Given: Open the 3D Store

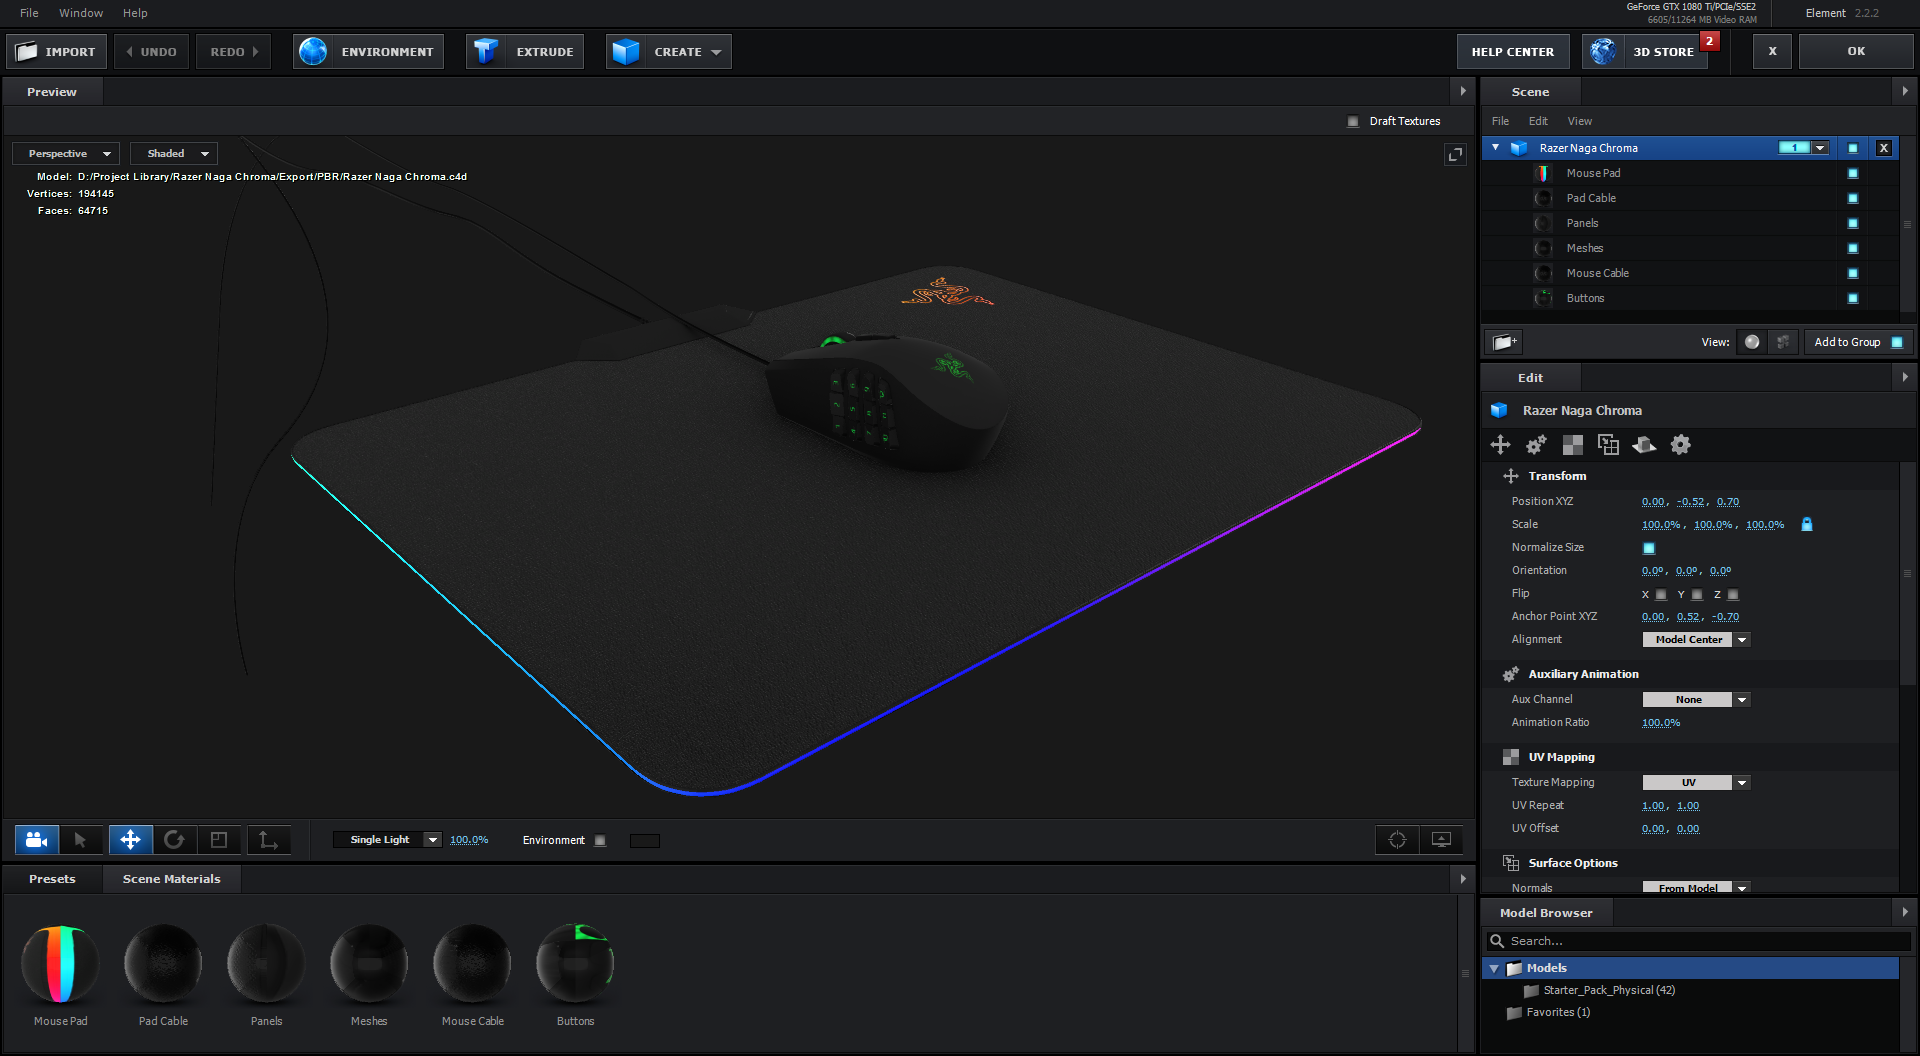Looking at the screenshot, I should tap(1647, 52).
